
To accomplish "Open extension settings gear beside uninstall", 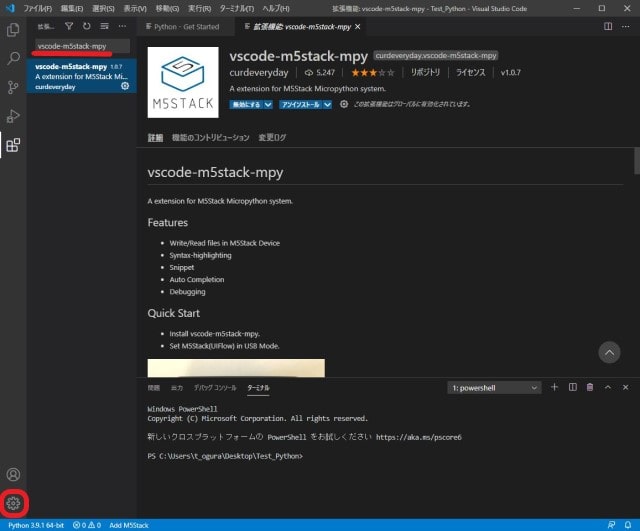I will [344, 104].
